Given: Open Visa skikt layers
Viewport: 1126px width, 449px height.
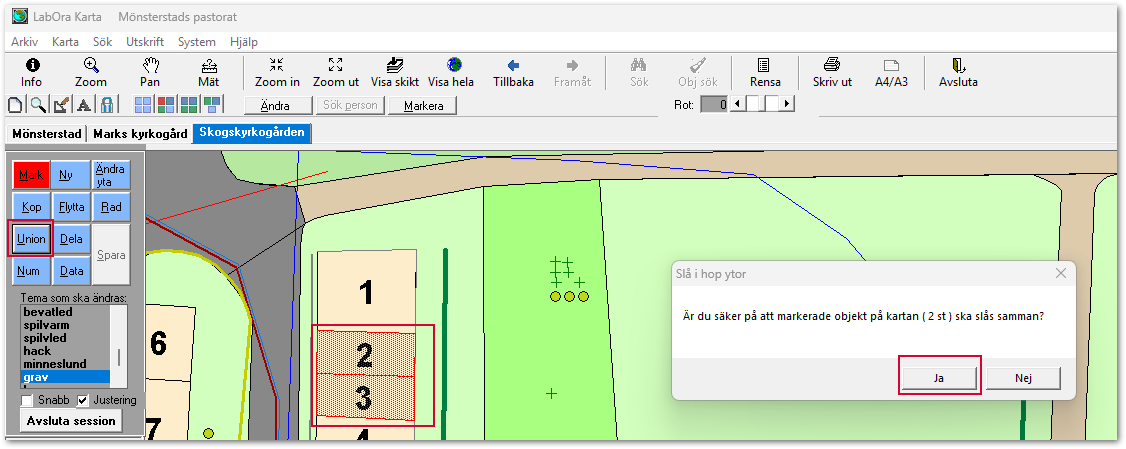Looking at the screenshot, I should 395,73.
